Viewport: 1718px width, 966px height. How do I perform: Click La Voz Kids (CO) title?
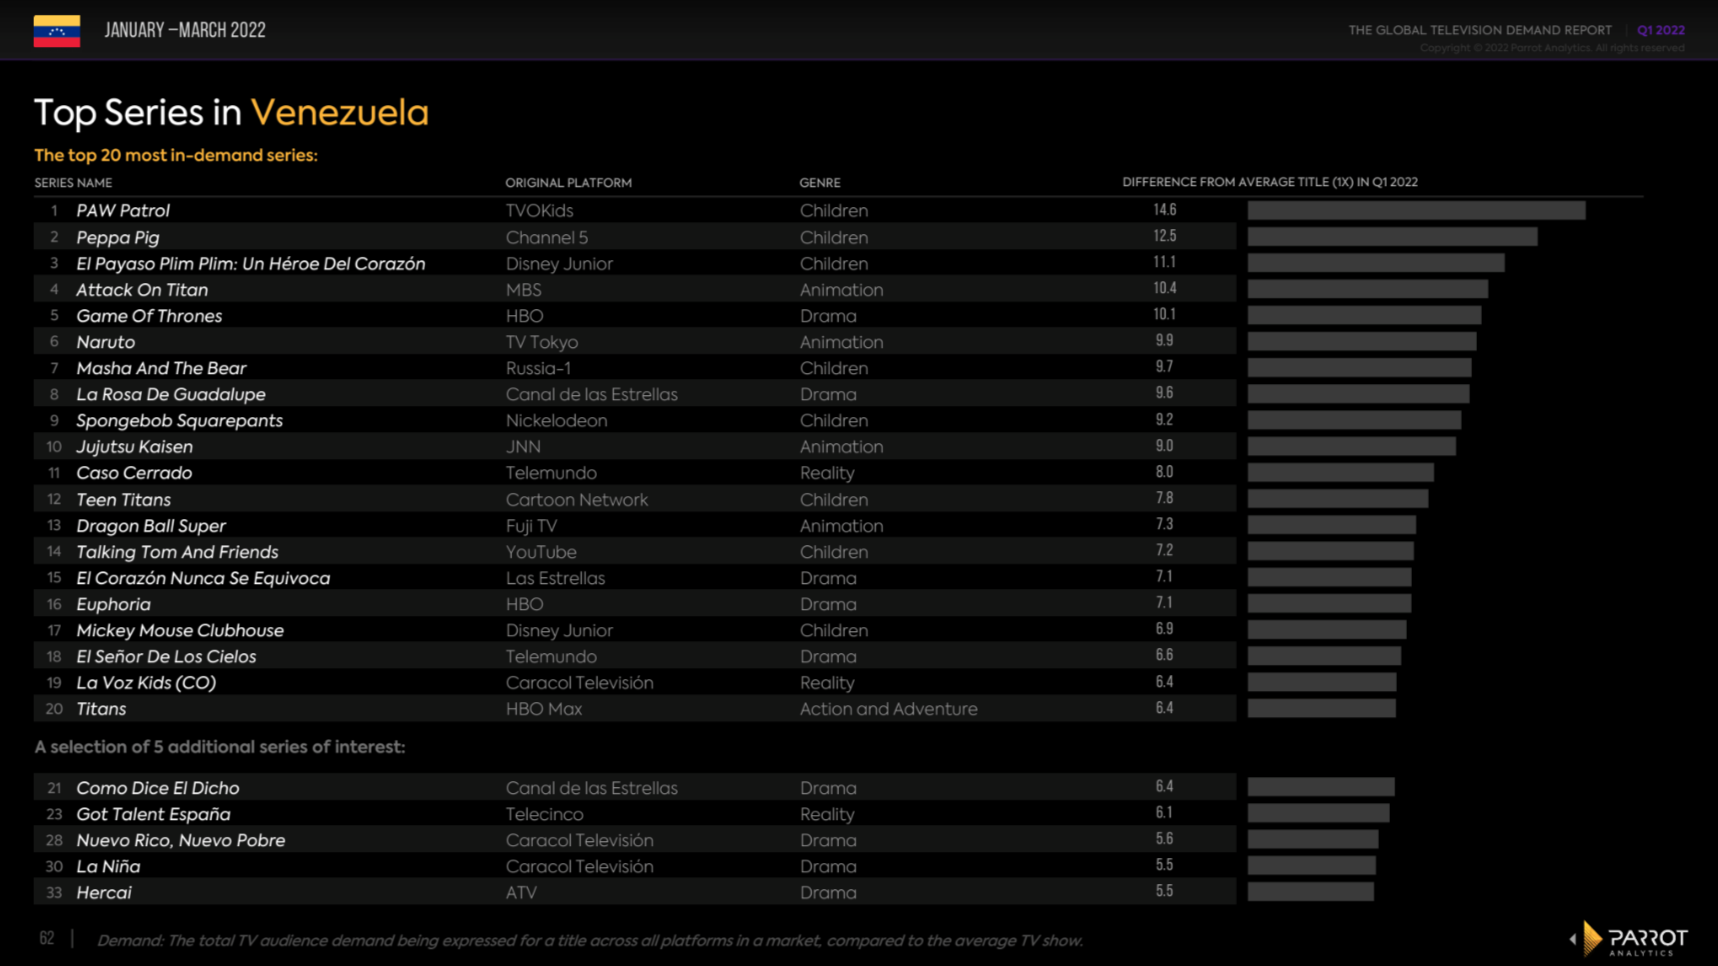click(146, 683)
